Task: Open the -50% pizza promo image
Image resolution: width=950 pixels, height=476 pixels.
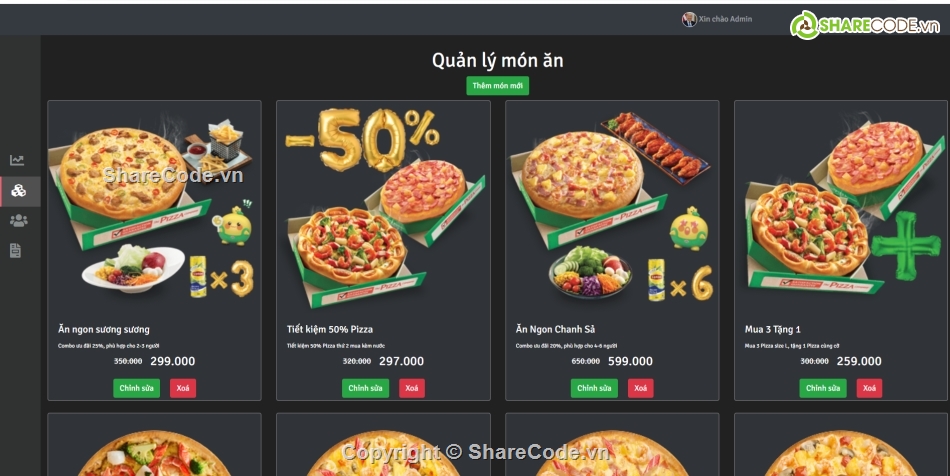Action: (x=384, y=208)
